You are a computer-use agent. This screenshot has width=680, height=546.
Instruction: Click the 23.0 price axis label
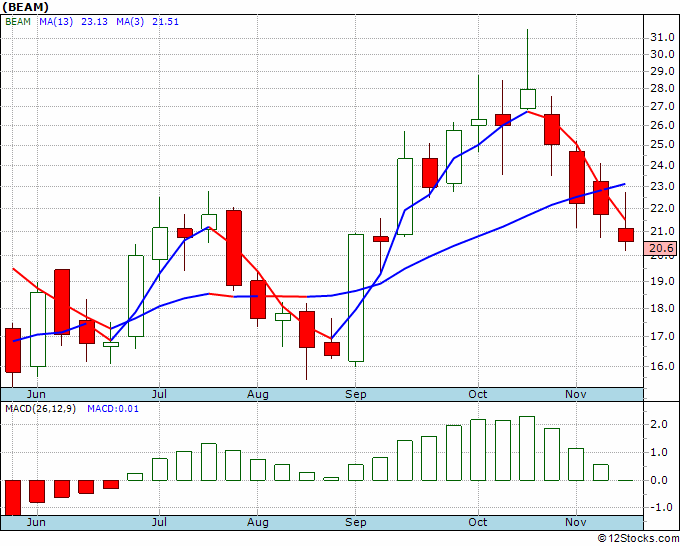[662, 186]
